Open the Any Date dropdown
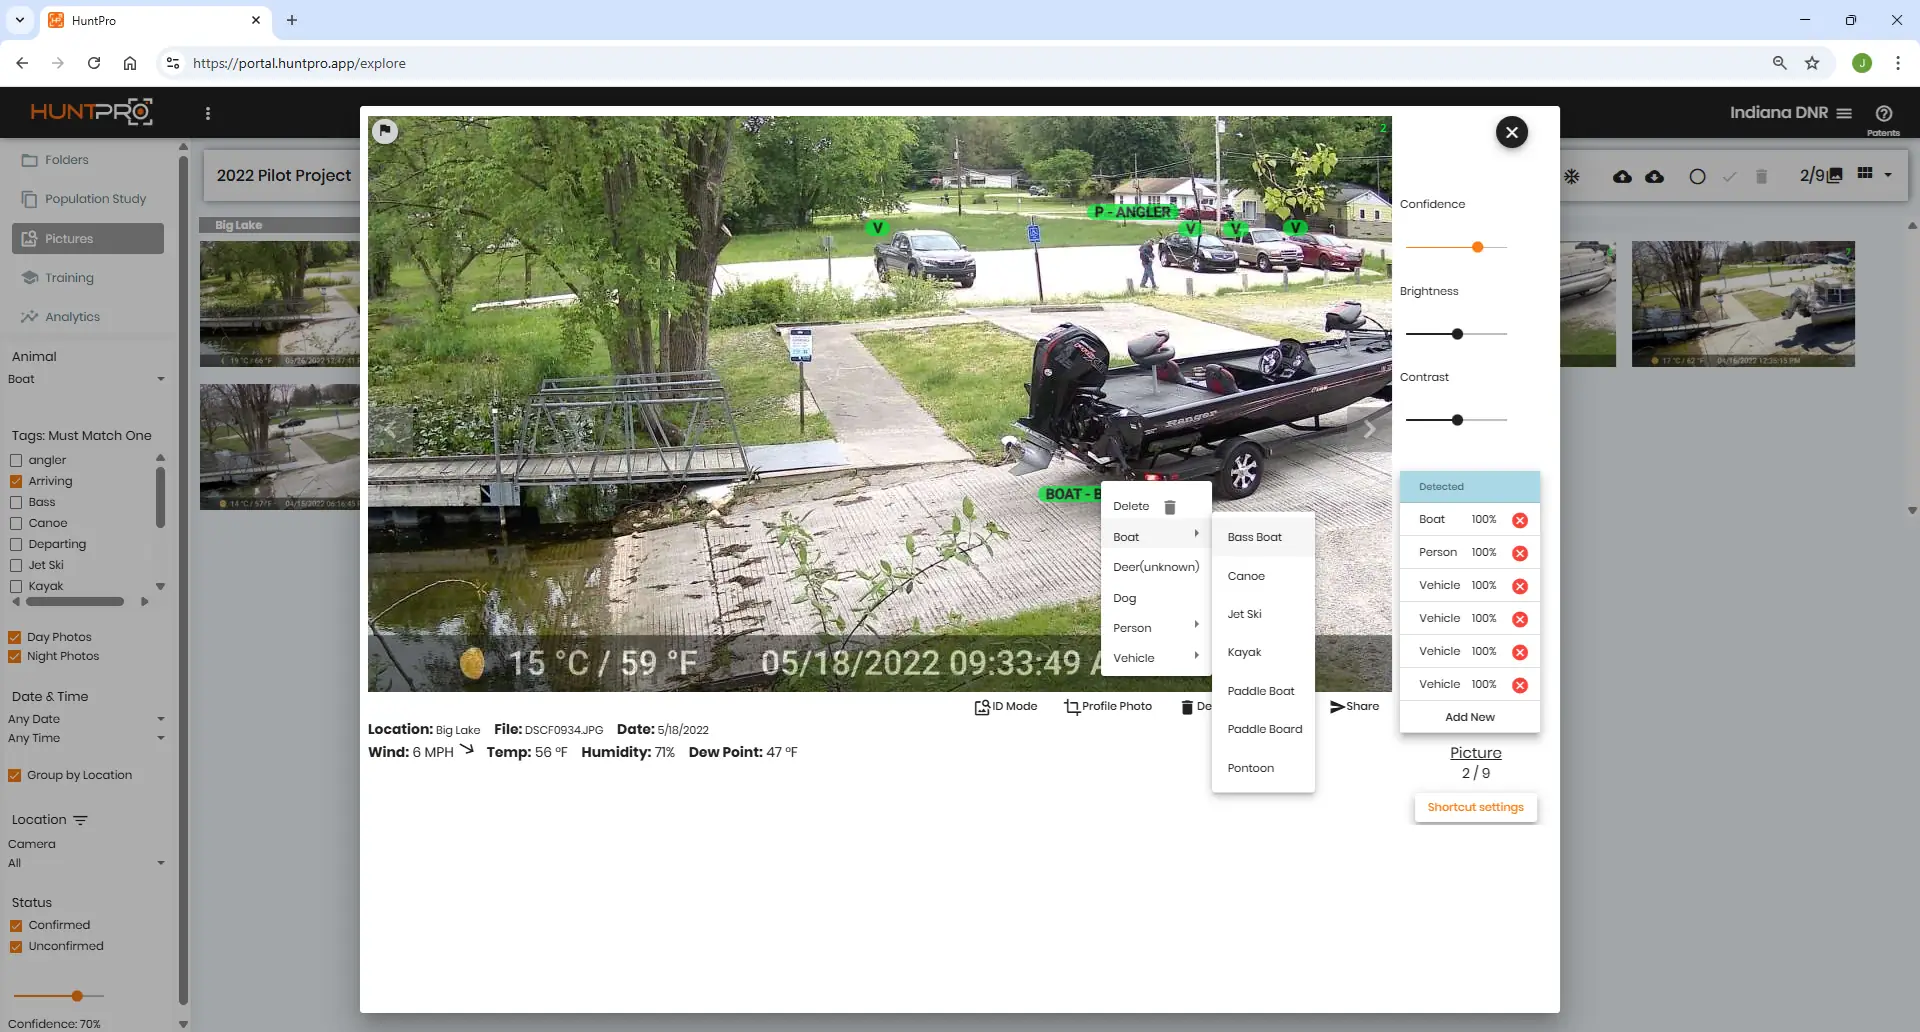This screenshot has height=1032, width=1920. pyautogui.click(x=86, y=719)
